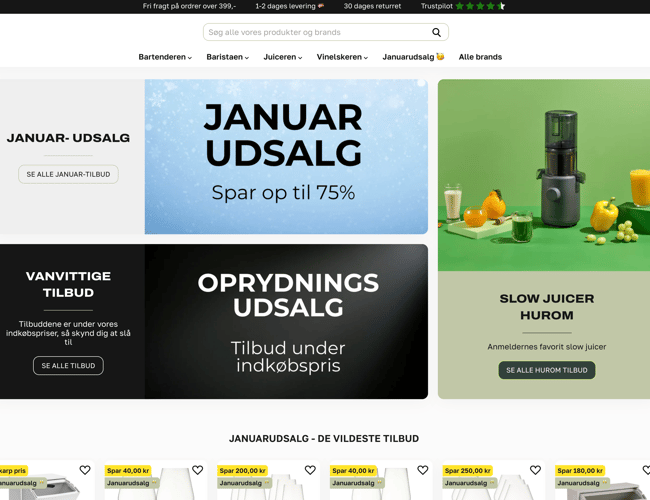The height and width of the screenshot is (500, 650).
Task: Click the search magnifier icon
Action: (x=436, y=32)
